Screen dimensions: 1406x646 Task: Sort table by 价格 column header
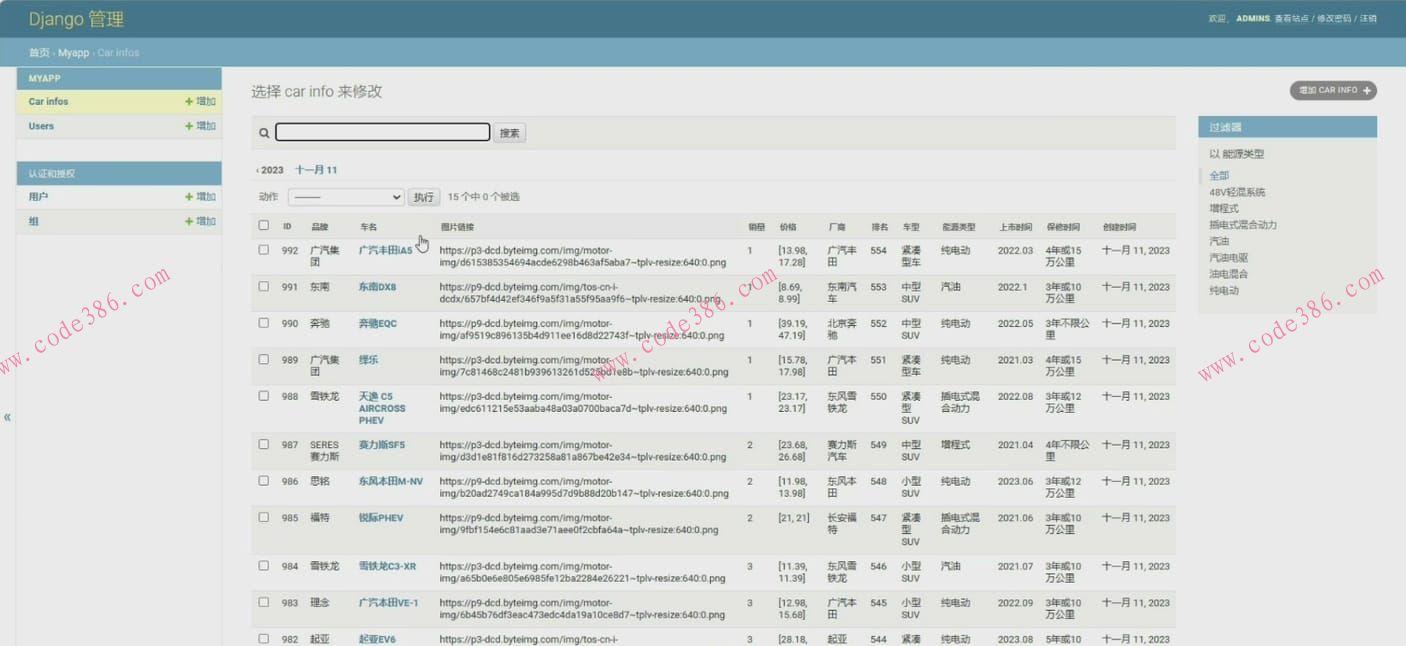pos(788,227)
